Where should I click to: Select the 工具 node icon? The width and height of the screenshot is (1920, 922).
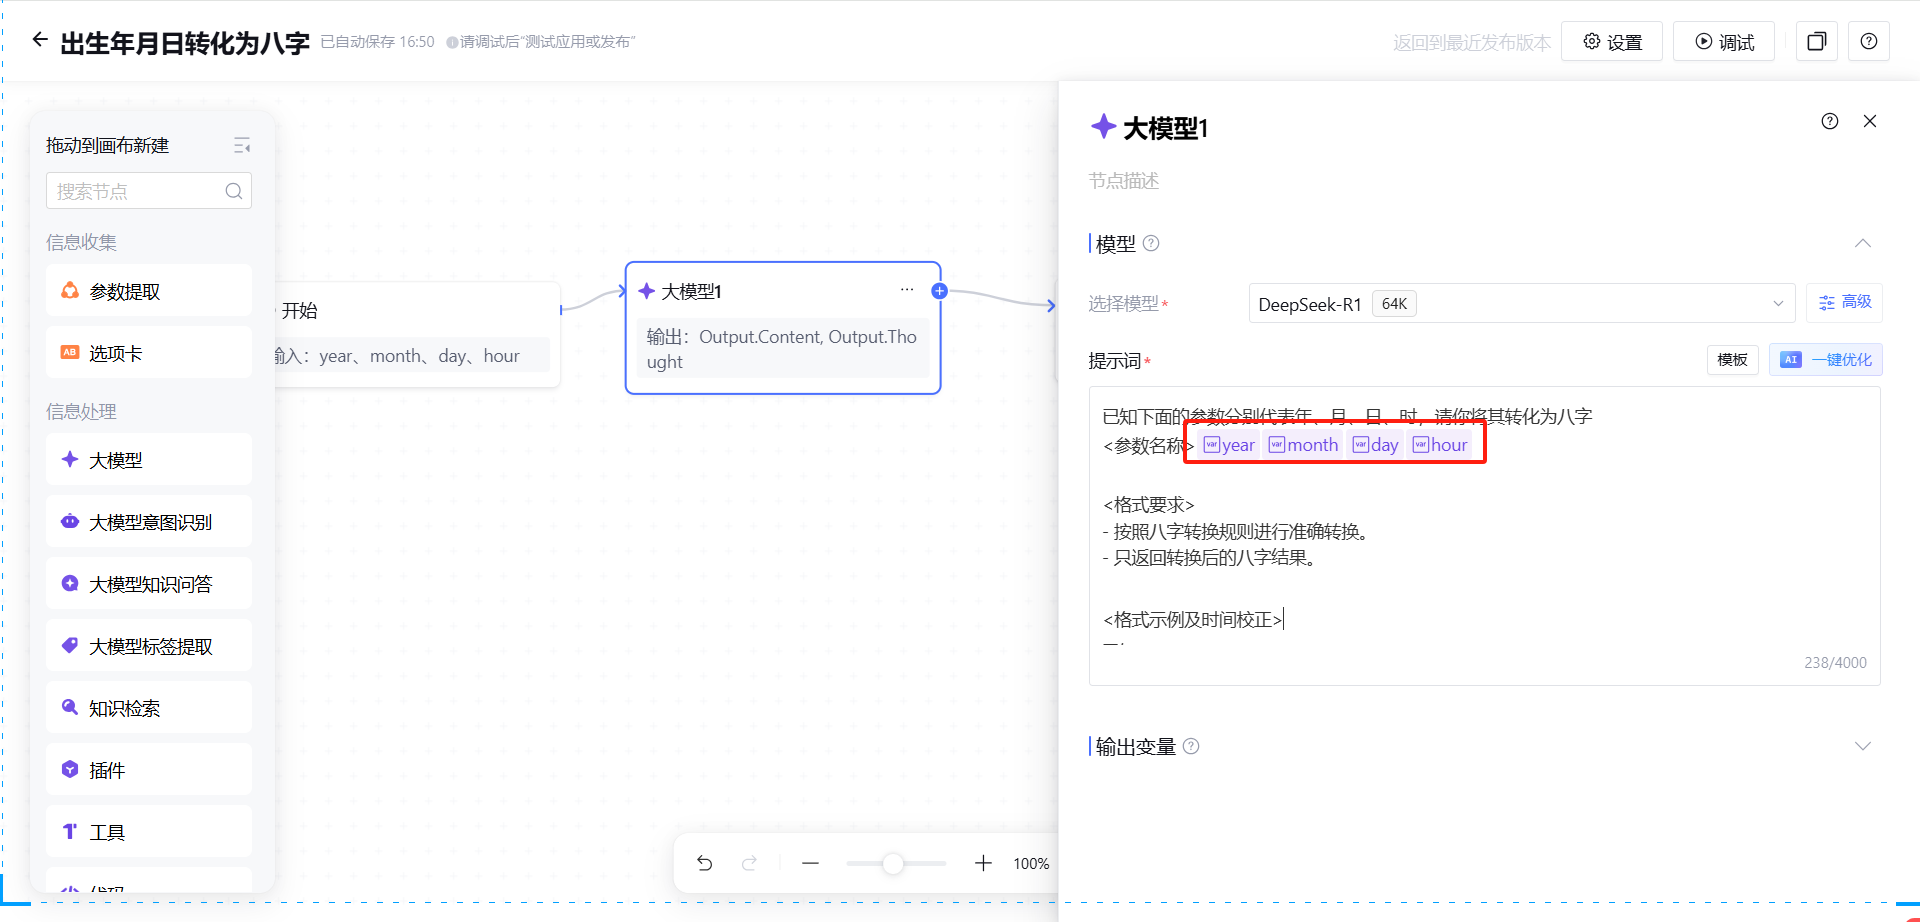70,832
